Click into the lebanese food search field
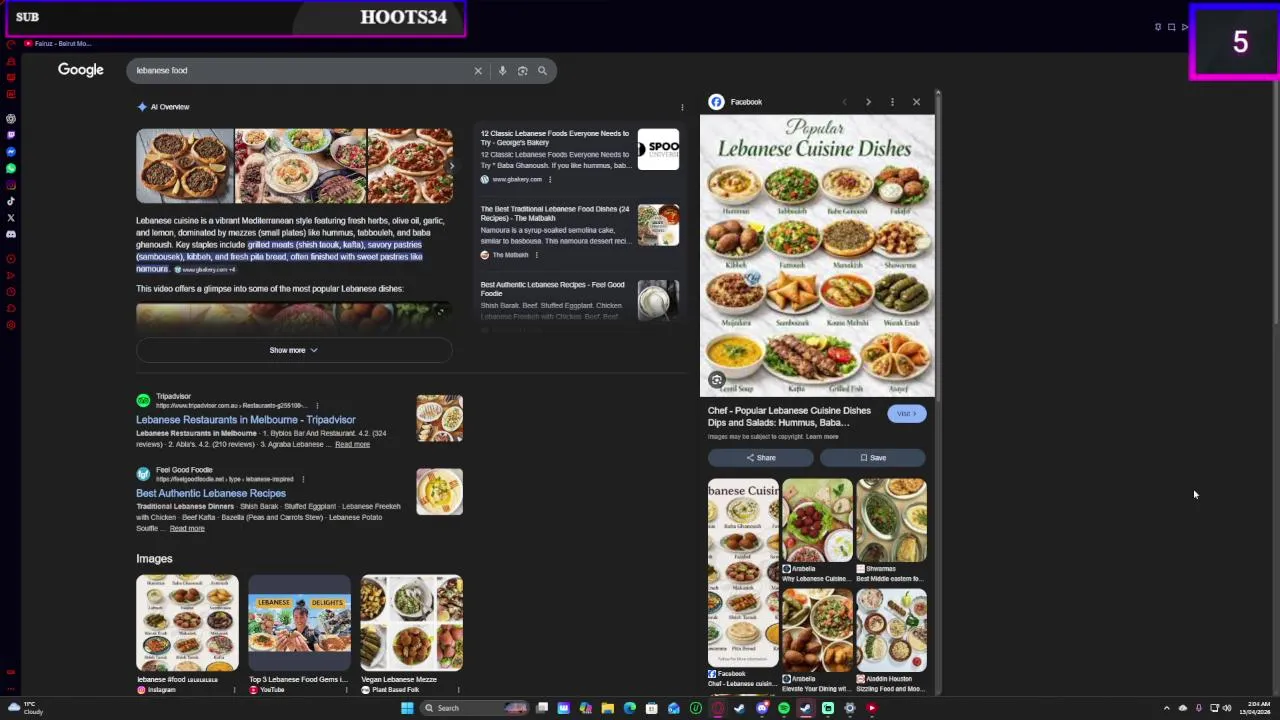The image size is (1280, 720). (x=300, y=71)
